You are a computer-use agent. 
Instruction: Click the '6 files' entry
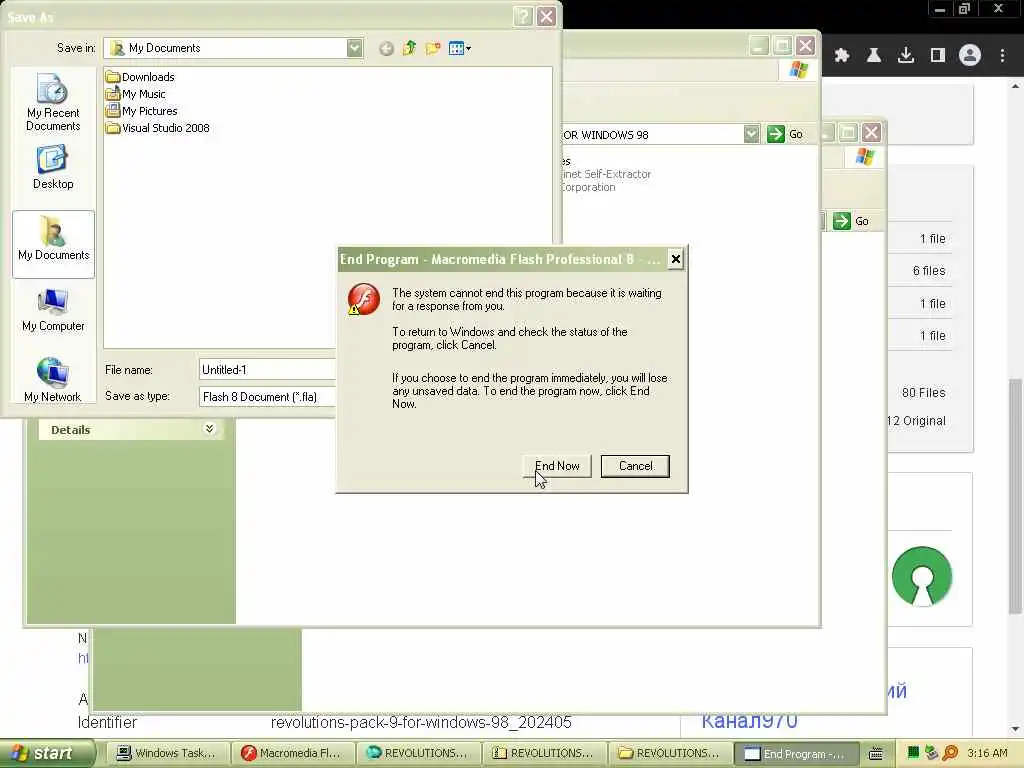(x=929, y=270)
